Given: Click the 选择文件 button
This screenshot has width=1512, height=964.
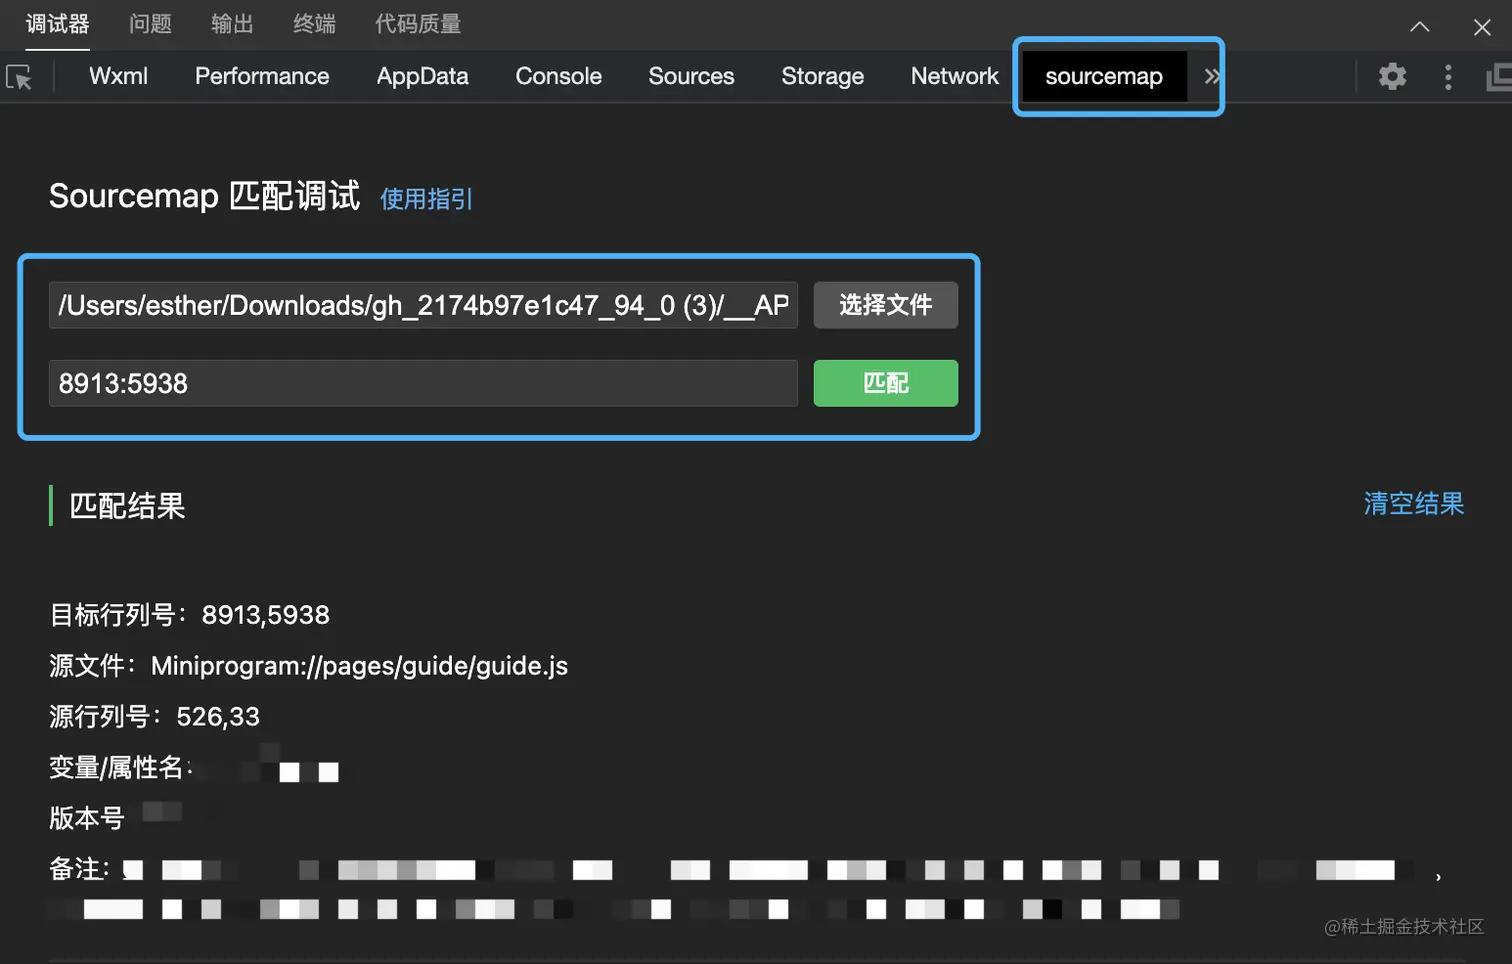Looking at the screenshot, I should coord(885,305).
